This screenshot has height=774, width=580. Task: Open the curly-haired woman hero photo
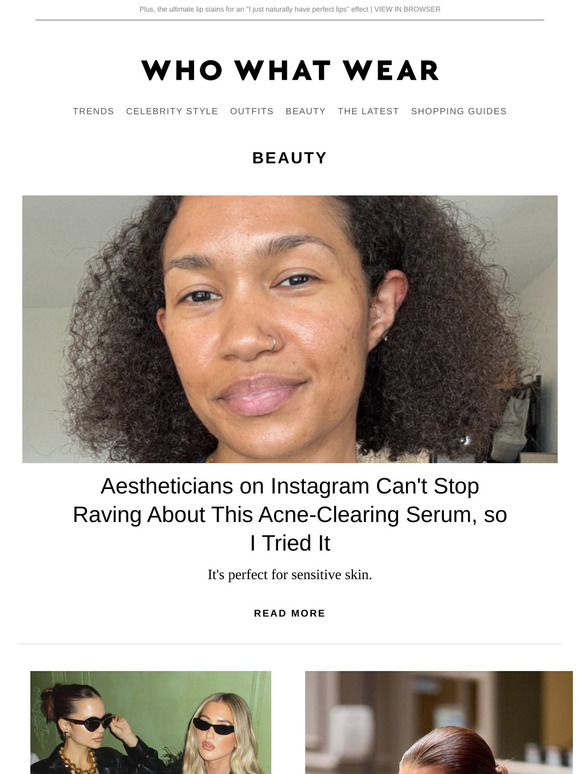290,329
